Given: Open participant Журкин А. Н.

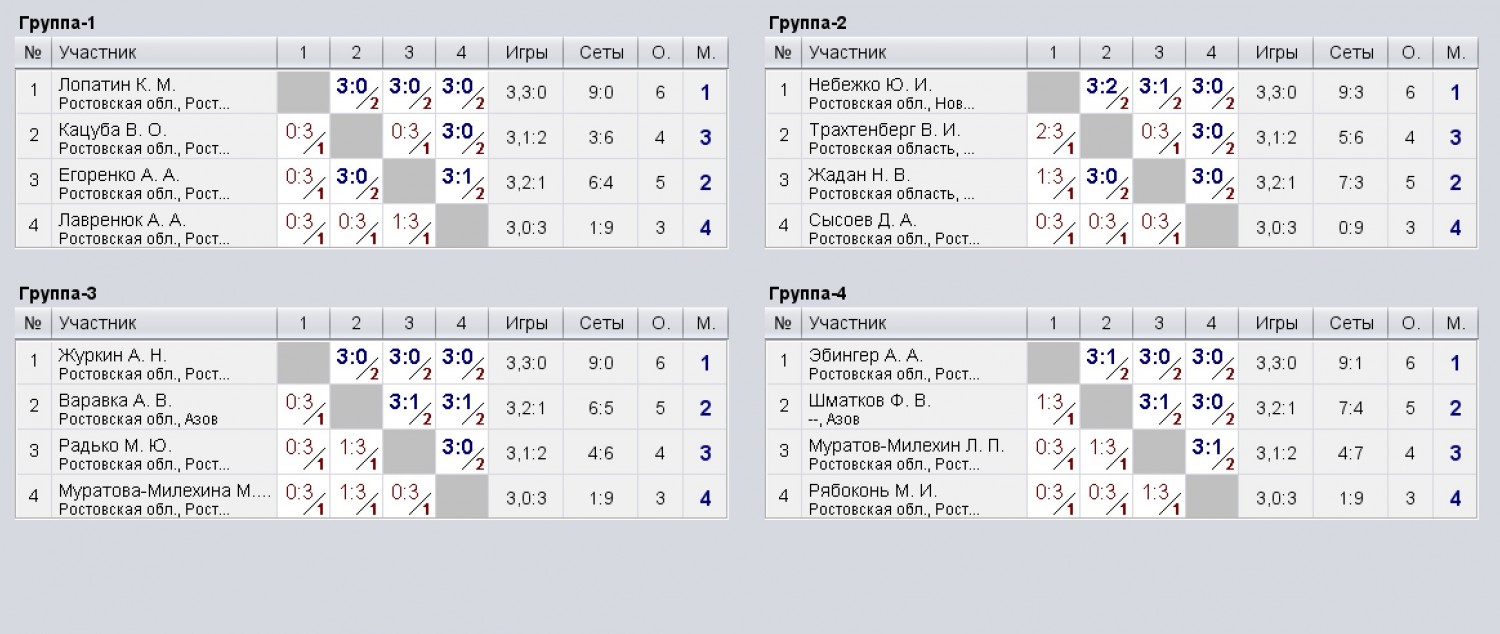Looking at the screenshot, I should (x=113, y=356).
